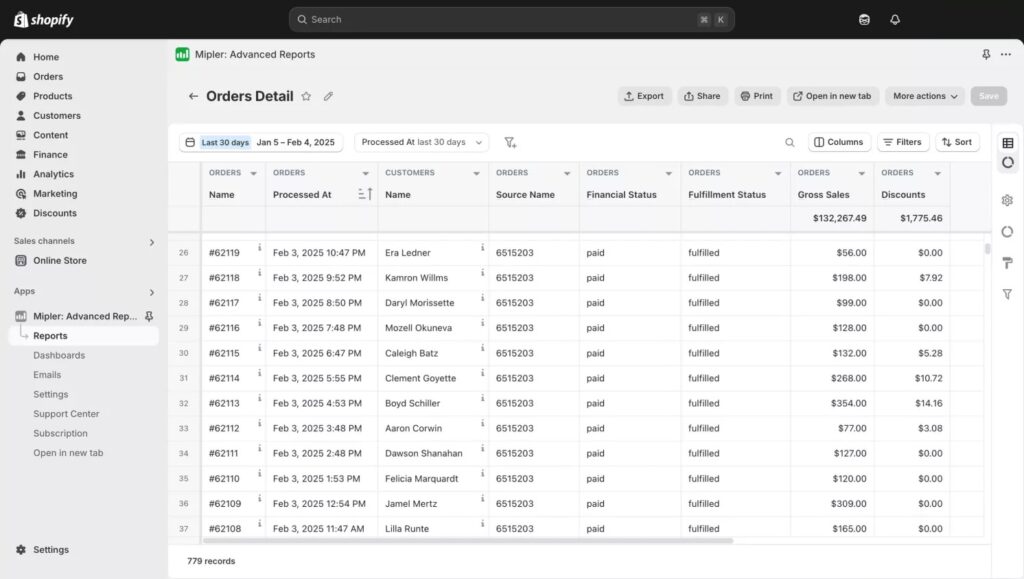The height and width of the screenshot is (579, 1024).
Task: Click the Open in new tab button
Action: coord(831,96)
